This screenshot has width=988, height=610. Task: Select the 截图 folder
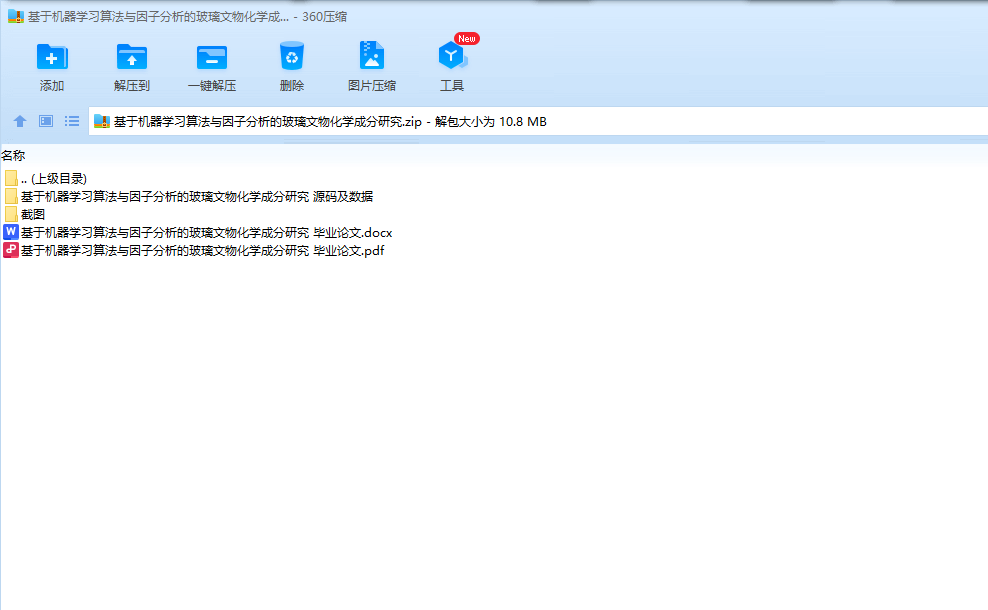(x=25, y=214)
